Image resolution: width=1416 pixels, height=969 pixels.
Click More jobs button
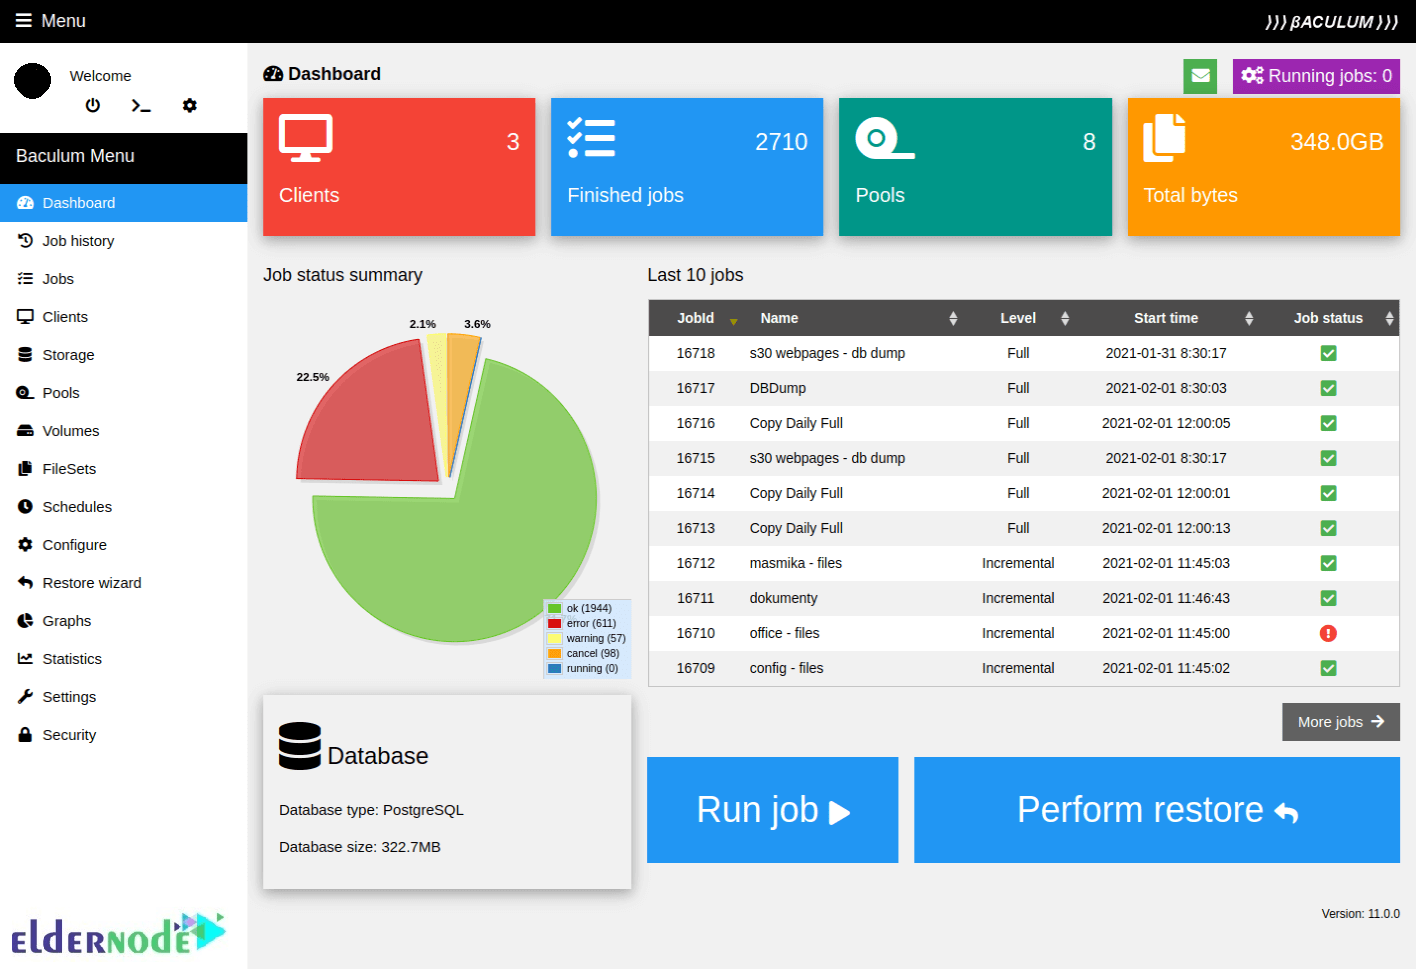pos(1341,722)
